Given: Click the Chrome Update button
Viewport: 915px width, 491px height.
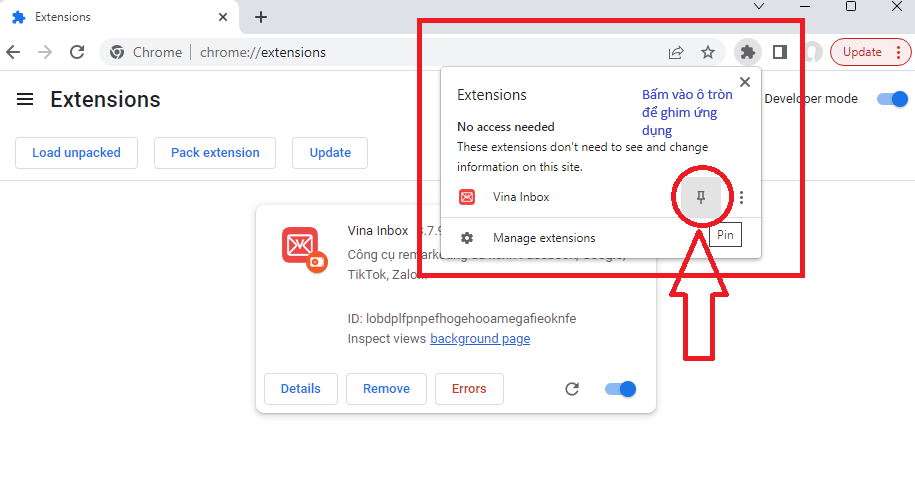Looking at the screenshot, I should [x=870, y=52].
